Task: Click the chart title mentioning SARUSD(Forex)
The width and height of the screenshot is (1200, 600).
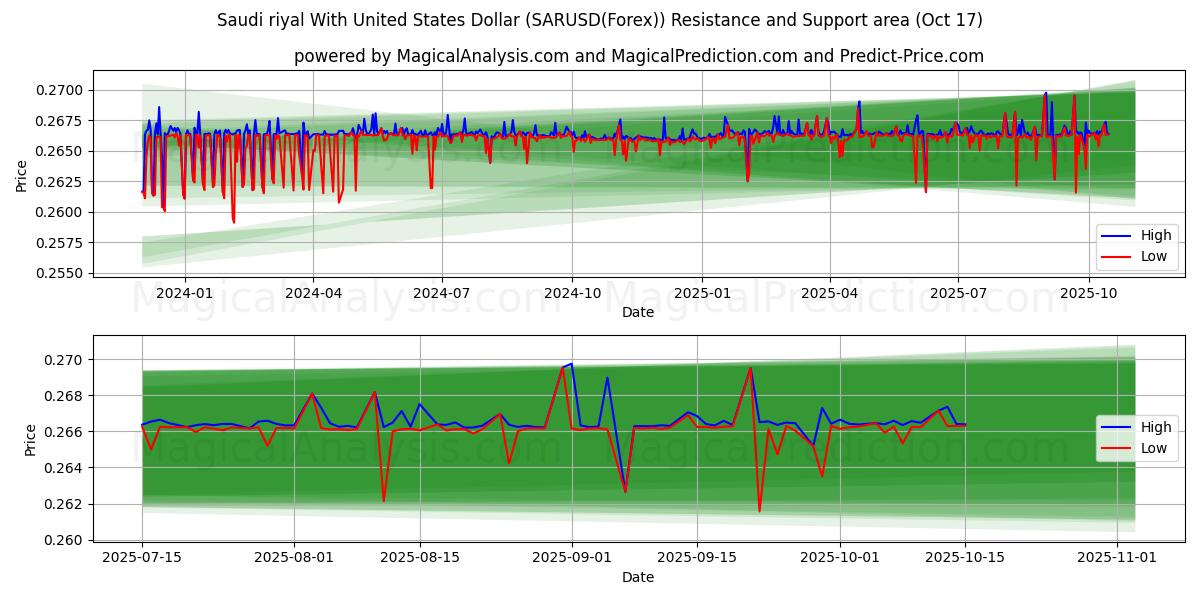Action: tap(599, 20)
